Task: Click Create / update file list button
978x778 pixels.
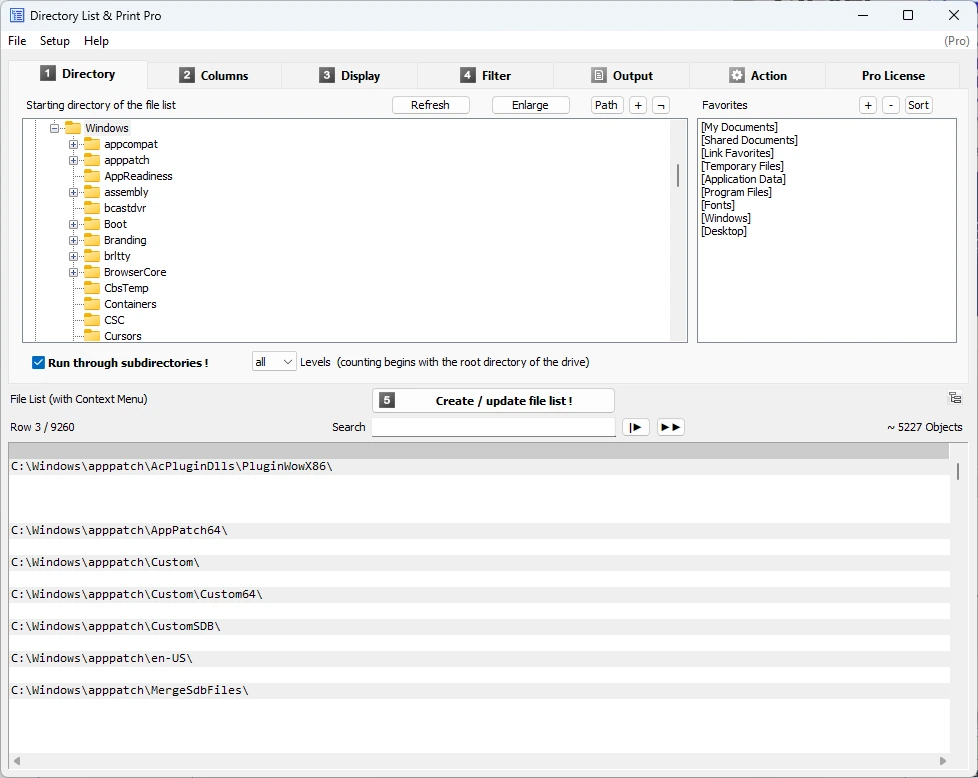Action: click(x=493, y=401)
